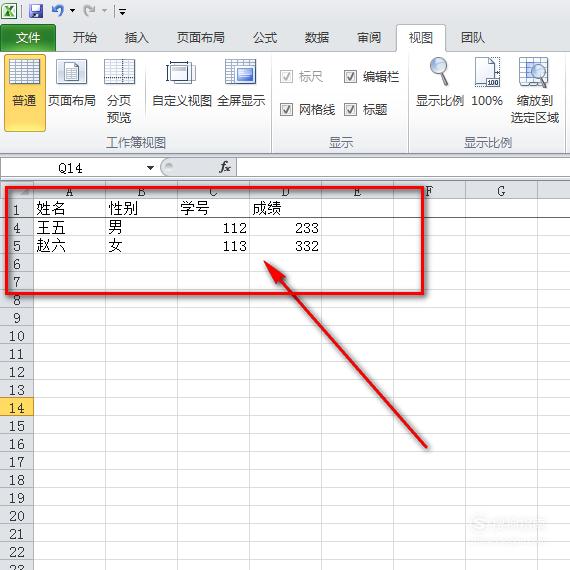
Task: Click the cell with value 113
Action: click(x=213, y=245)
